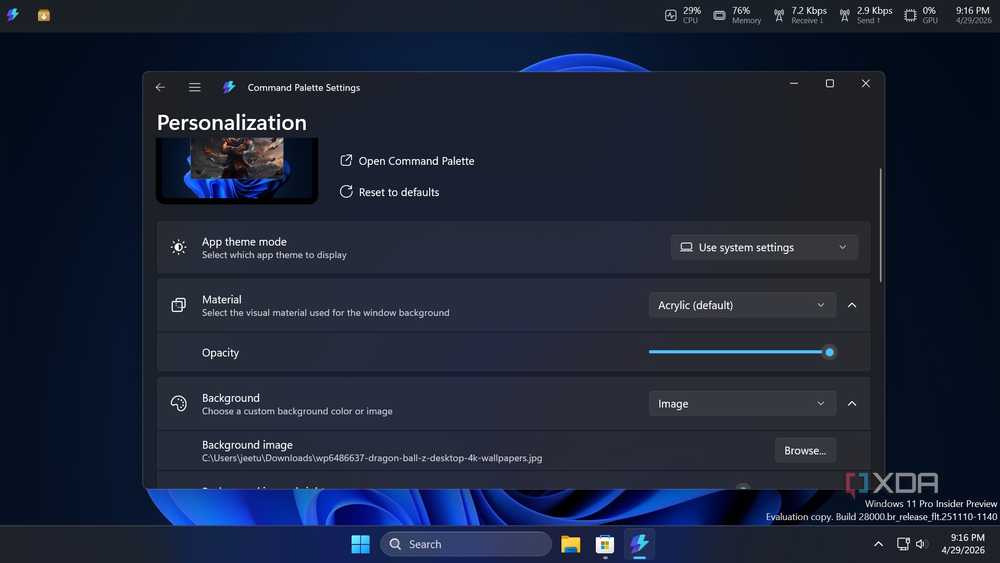Click the Material layers icon
The height and width of the screenshot is (563, 1000).
click(179, 305)
